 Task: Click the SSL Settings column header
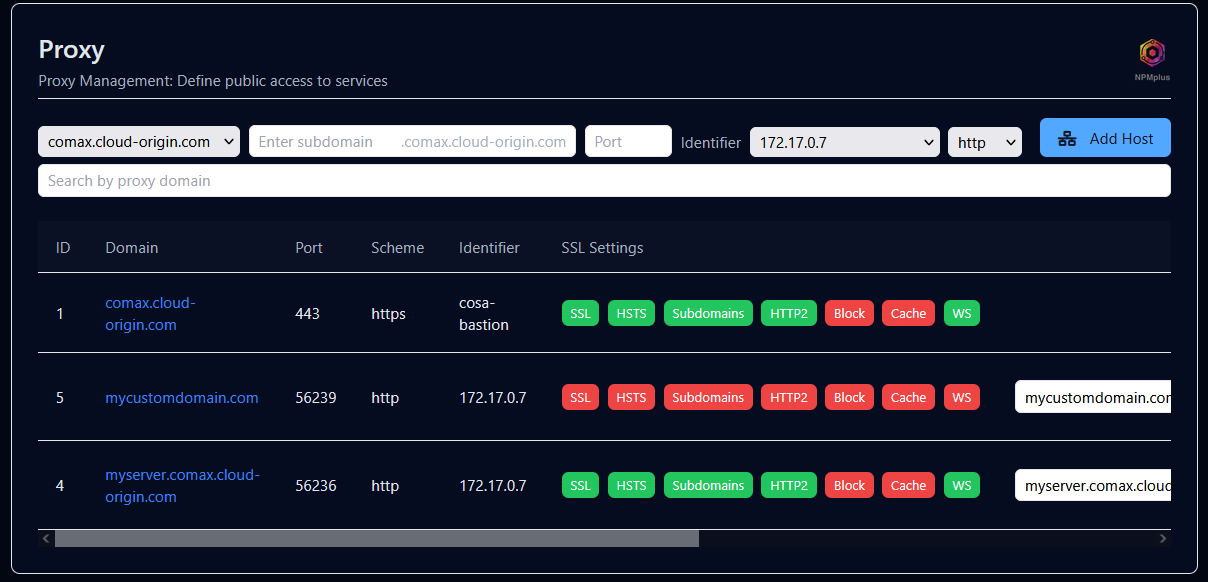click(602, 247)
